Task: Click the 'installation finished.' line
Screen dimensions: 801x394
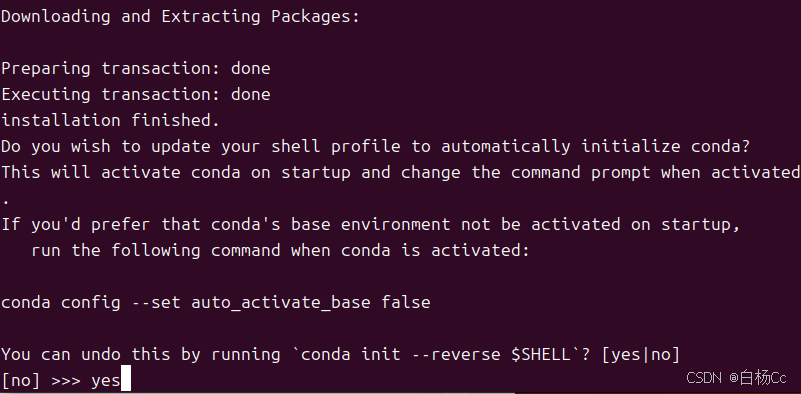Action: (x=110, y=121)
